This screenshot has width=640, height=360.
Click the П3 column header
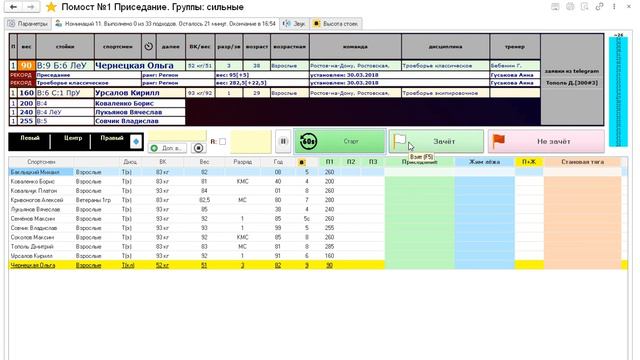pos(373,162)
